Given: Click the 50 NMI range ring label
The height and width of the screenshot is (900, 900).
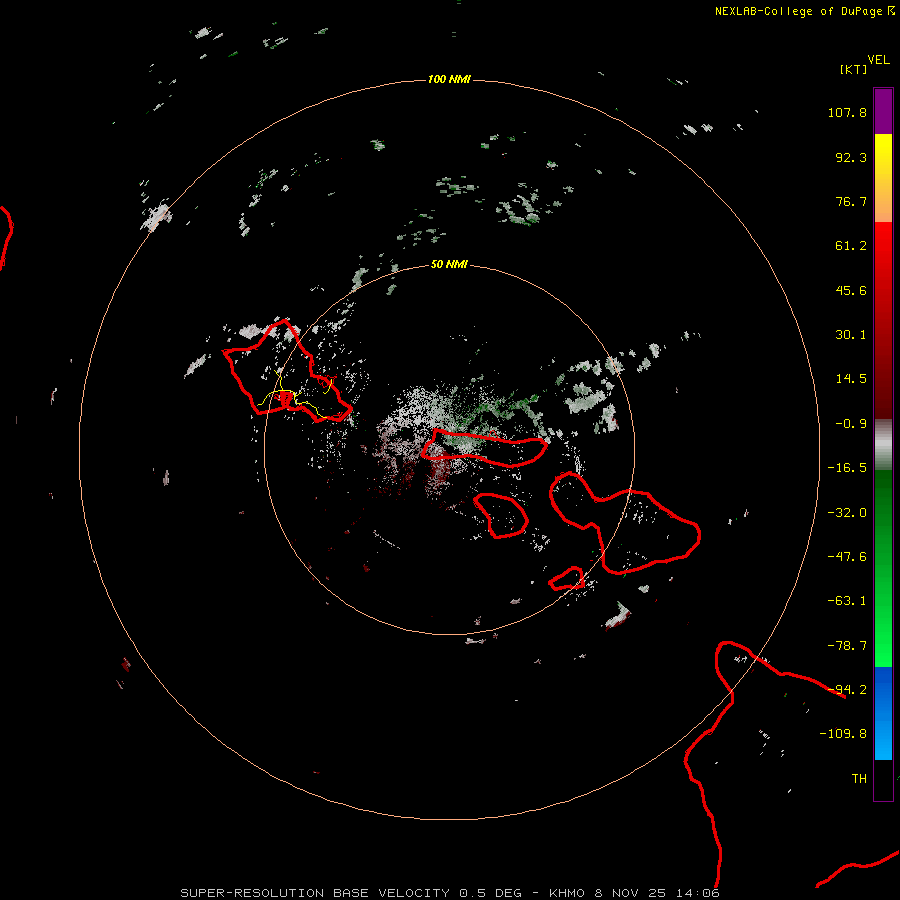Looking at the screenshot, I should pos(449,264).
